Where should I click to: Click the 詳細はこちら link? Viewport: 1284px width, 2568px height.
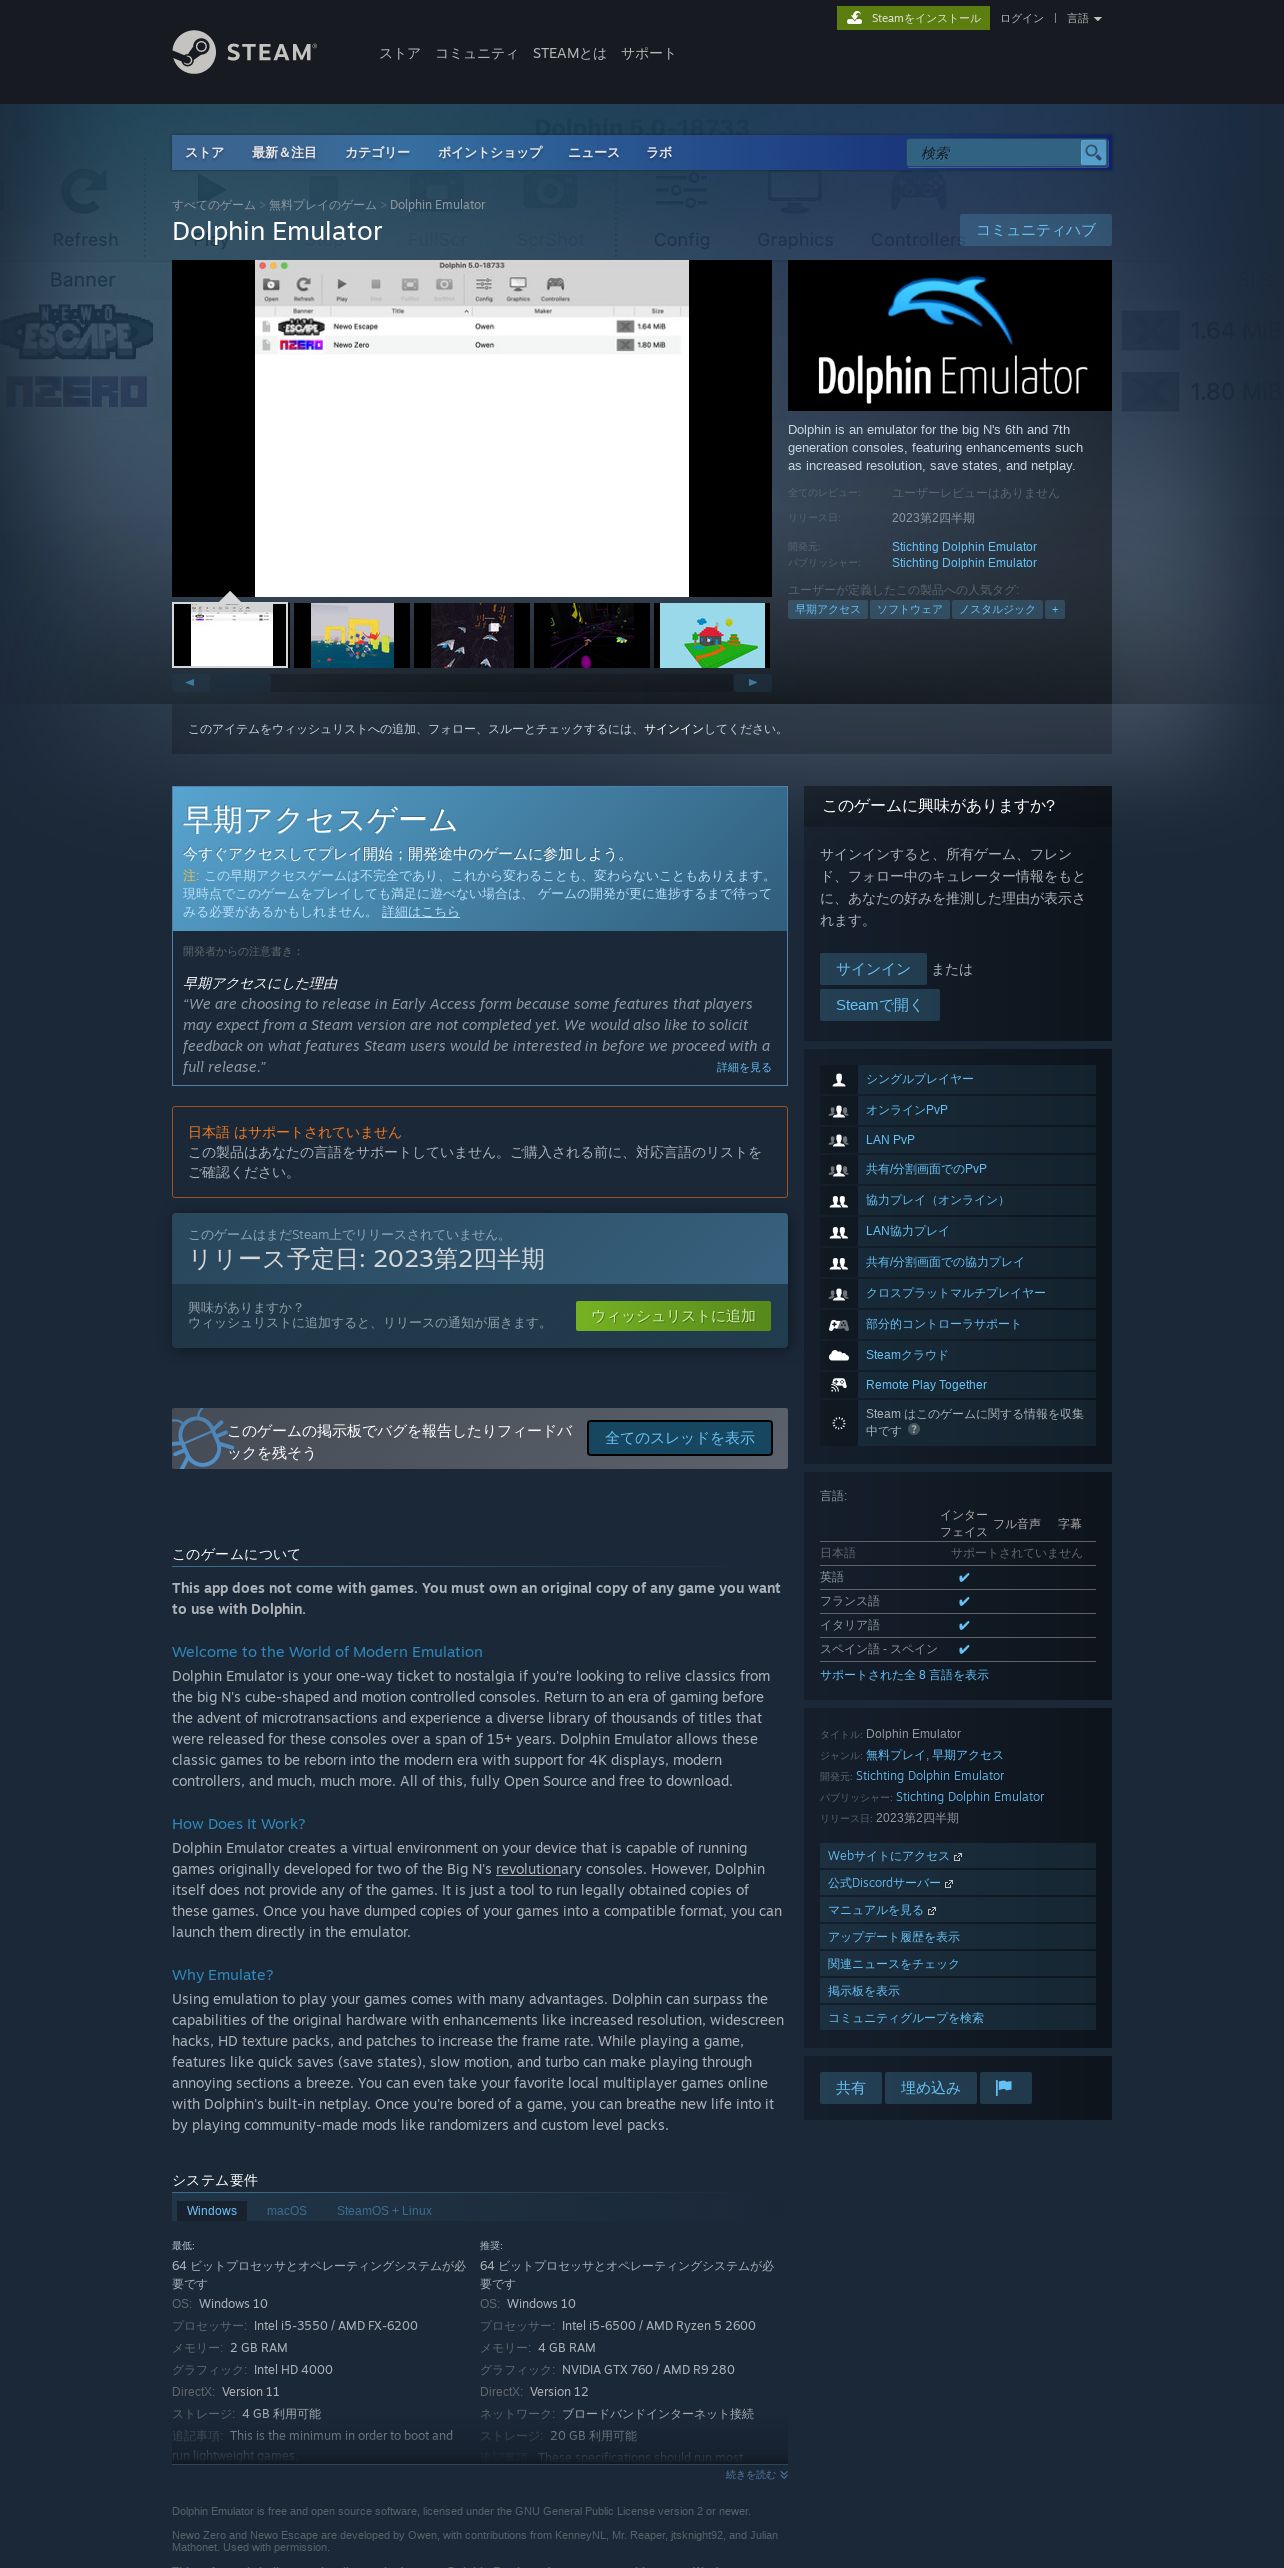click(420, 912)
